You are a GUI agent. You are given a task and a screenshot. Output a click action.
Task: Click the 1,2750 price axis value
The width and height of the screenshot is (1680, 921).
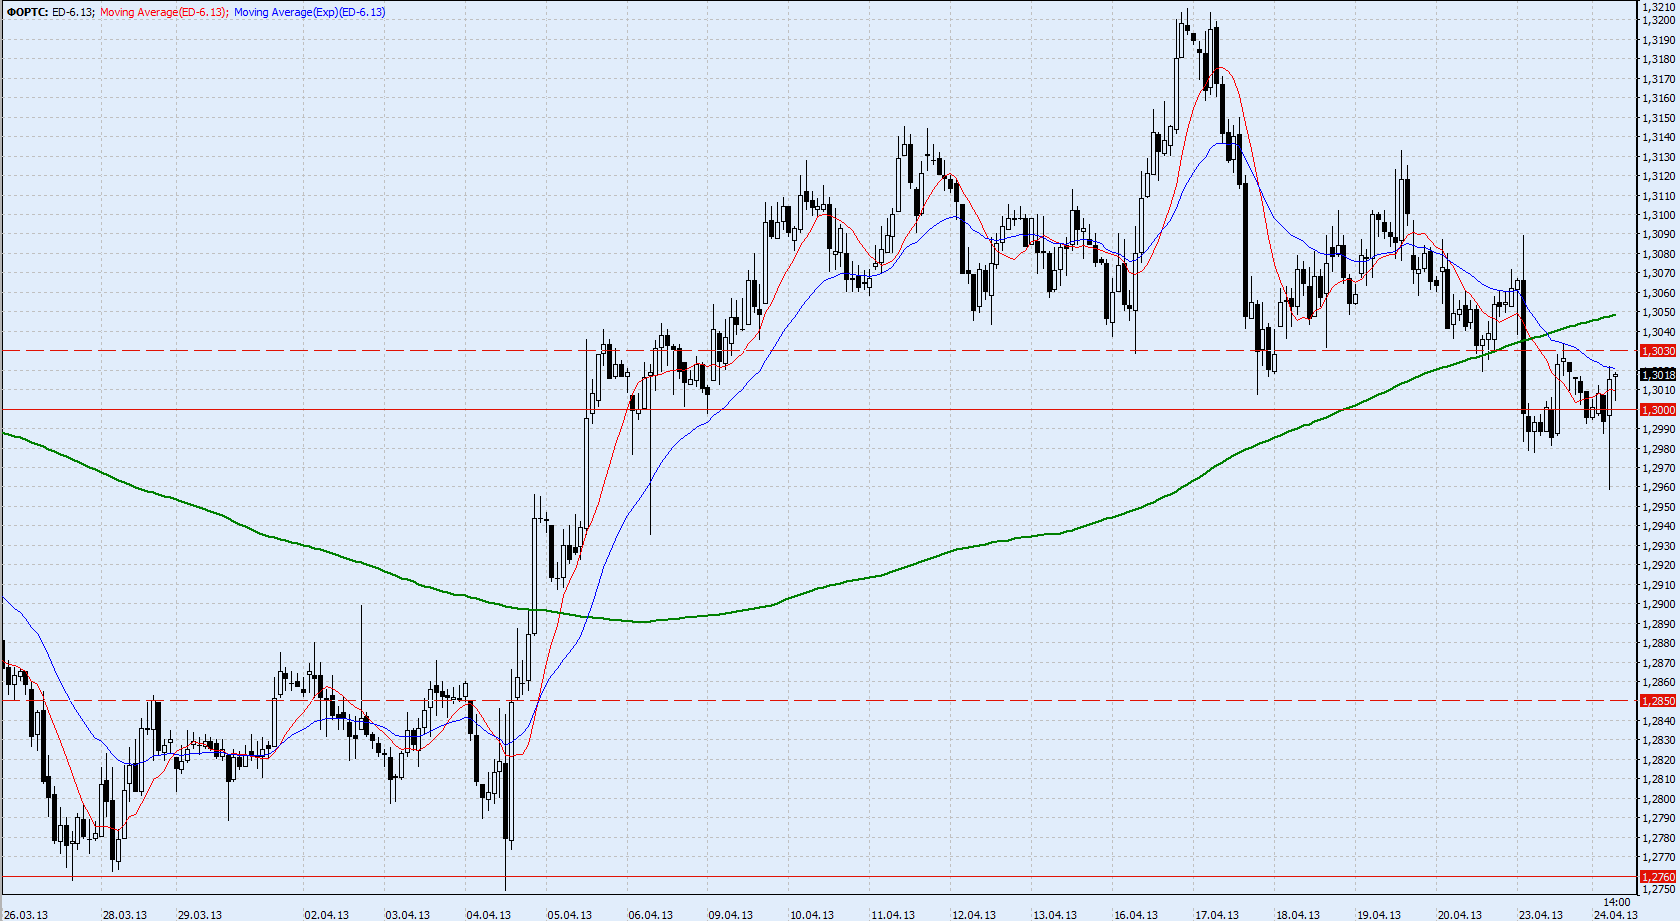click(x=1659, y=889)
